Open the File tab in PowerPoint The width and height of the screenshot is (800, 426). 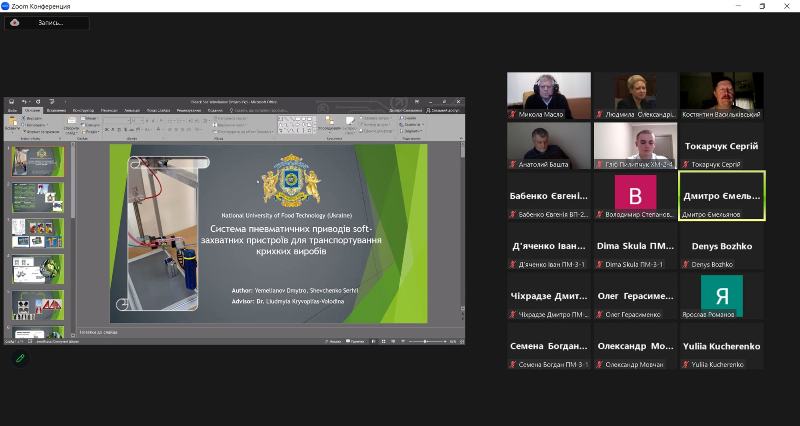coord(12,110)
